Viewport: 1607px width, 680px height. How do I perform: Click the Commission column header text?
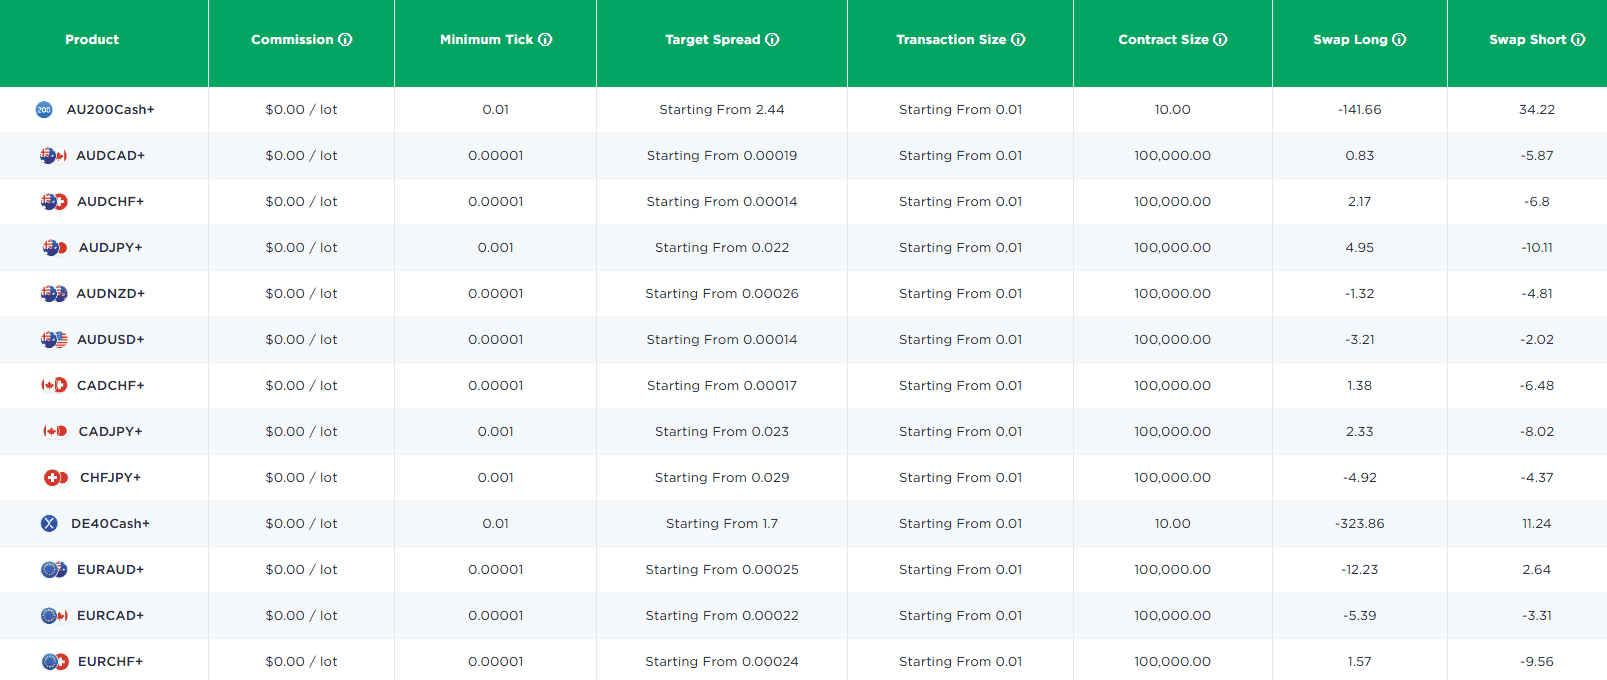(292, 40)
